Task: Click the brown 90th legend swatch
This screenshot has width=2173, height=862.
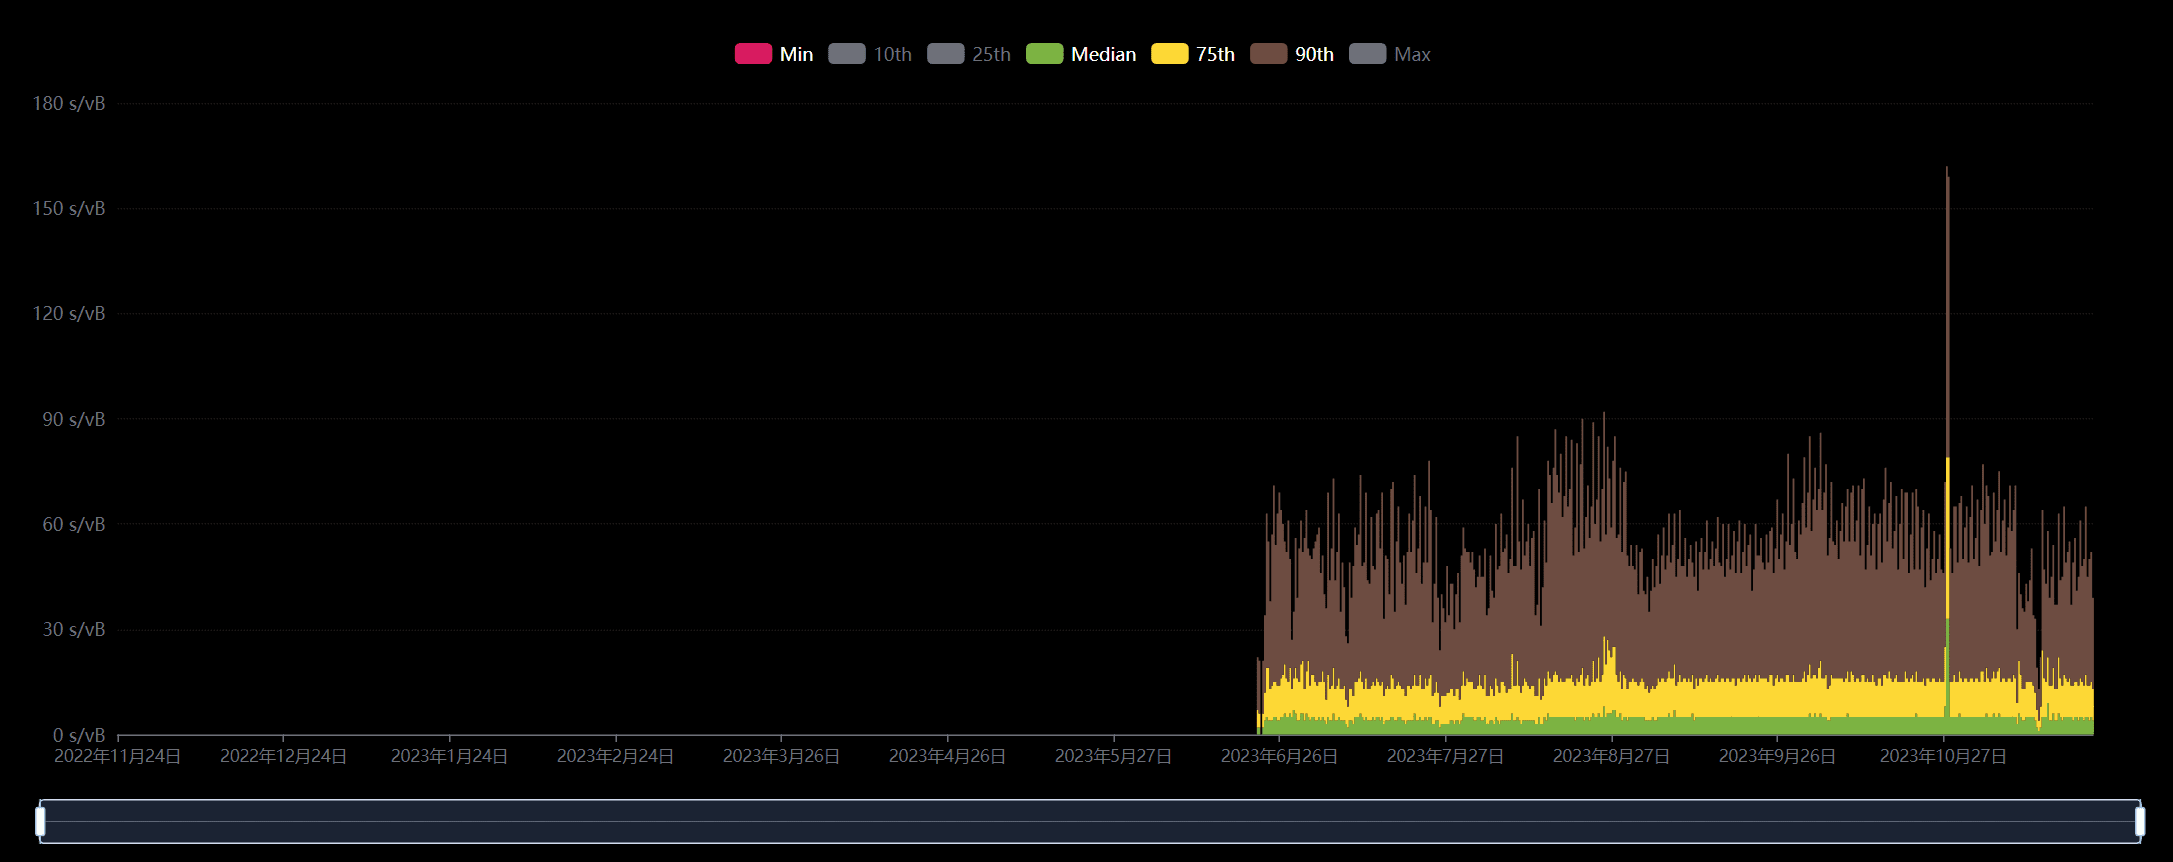Action: click(x=1268, y=54)
